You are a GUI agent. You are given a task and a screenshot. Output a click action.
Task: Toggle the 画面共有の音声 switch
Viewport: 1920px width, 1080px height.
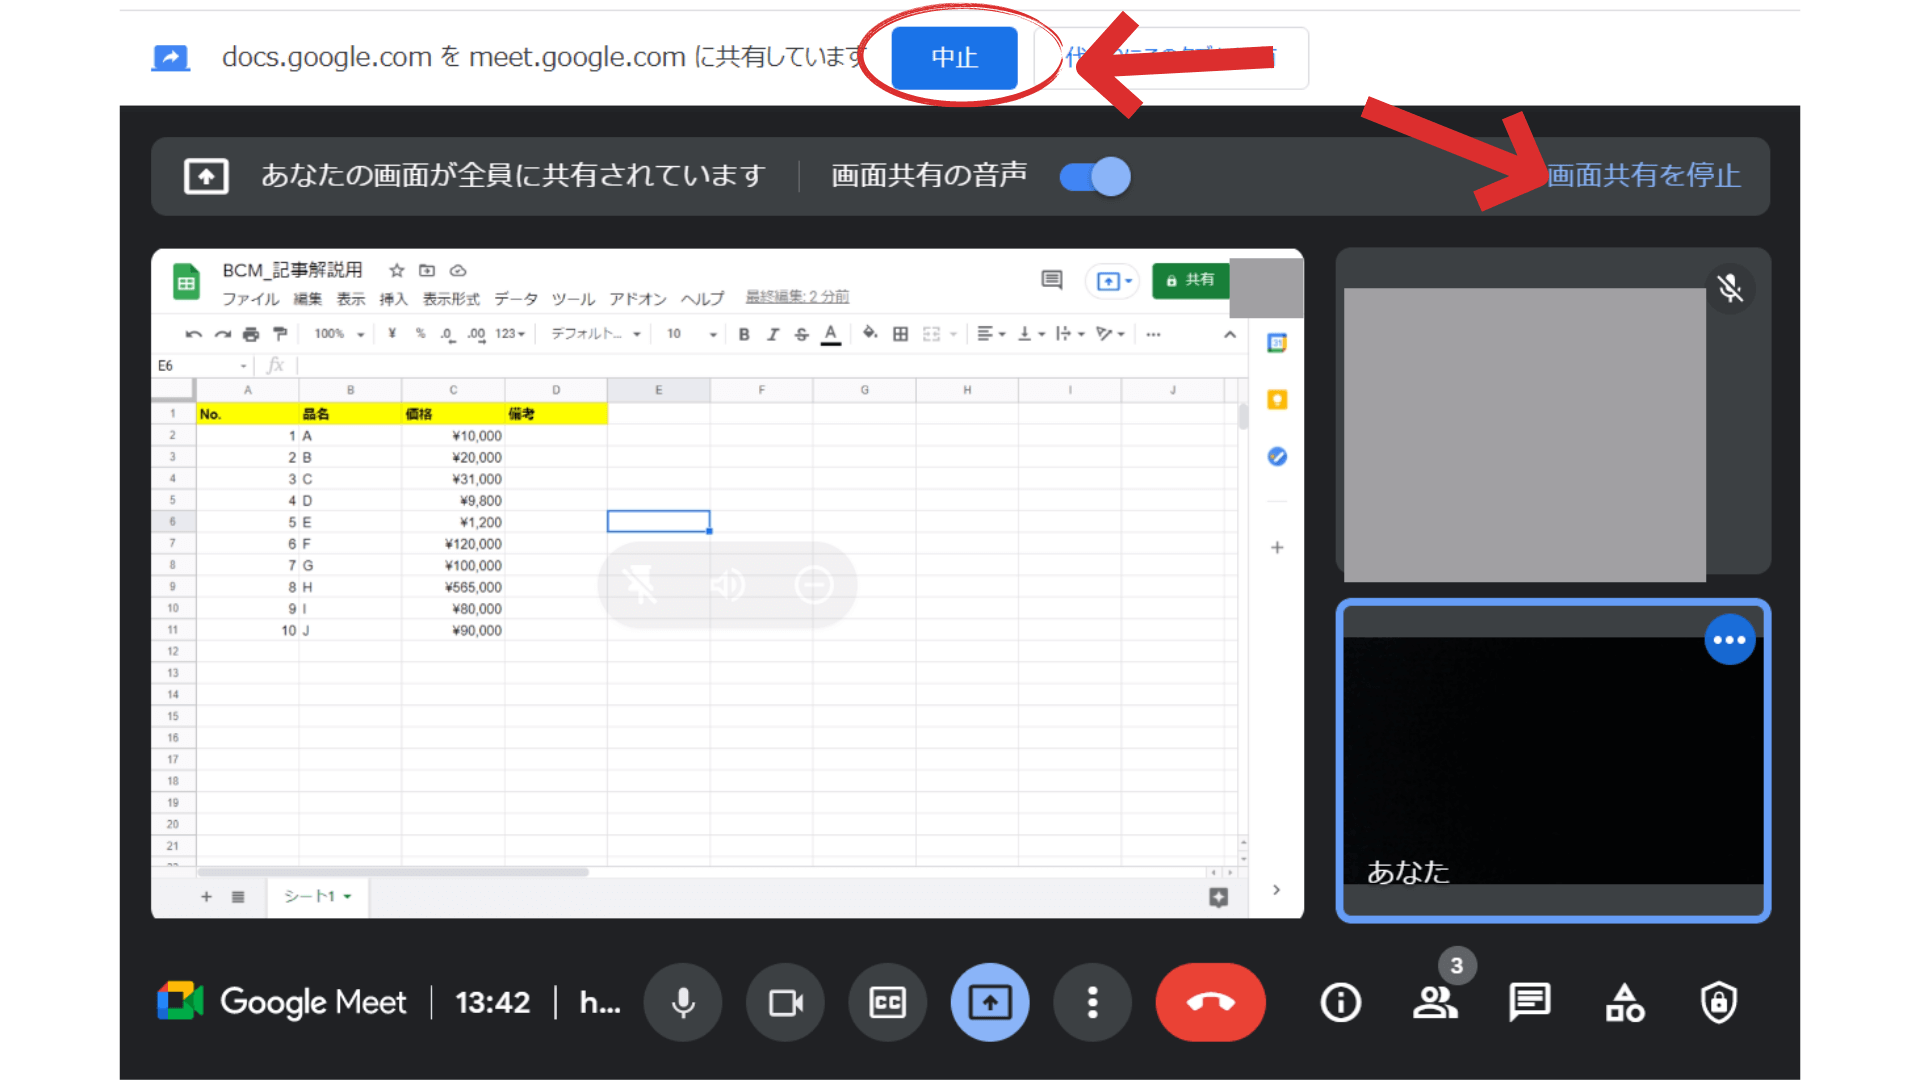(x=1094, y=176)
